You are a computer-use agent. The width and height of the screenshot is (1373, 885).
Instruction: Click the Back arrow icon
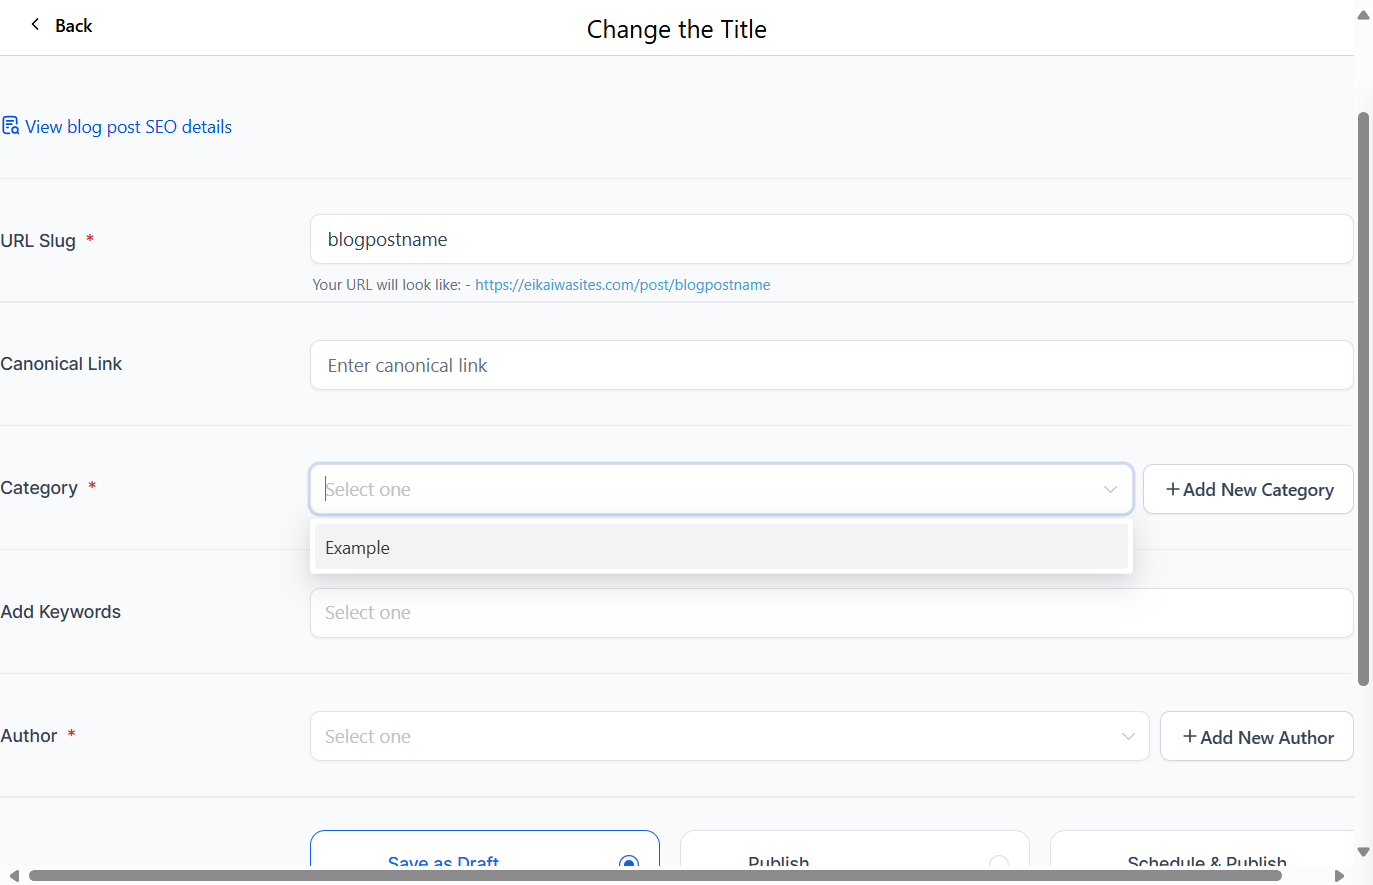click(x=35, y=25)
